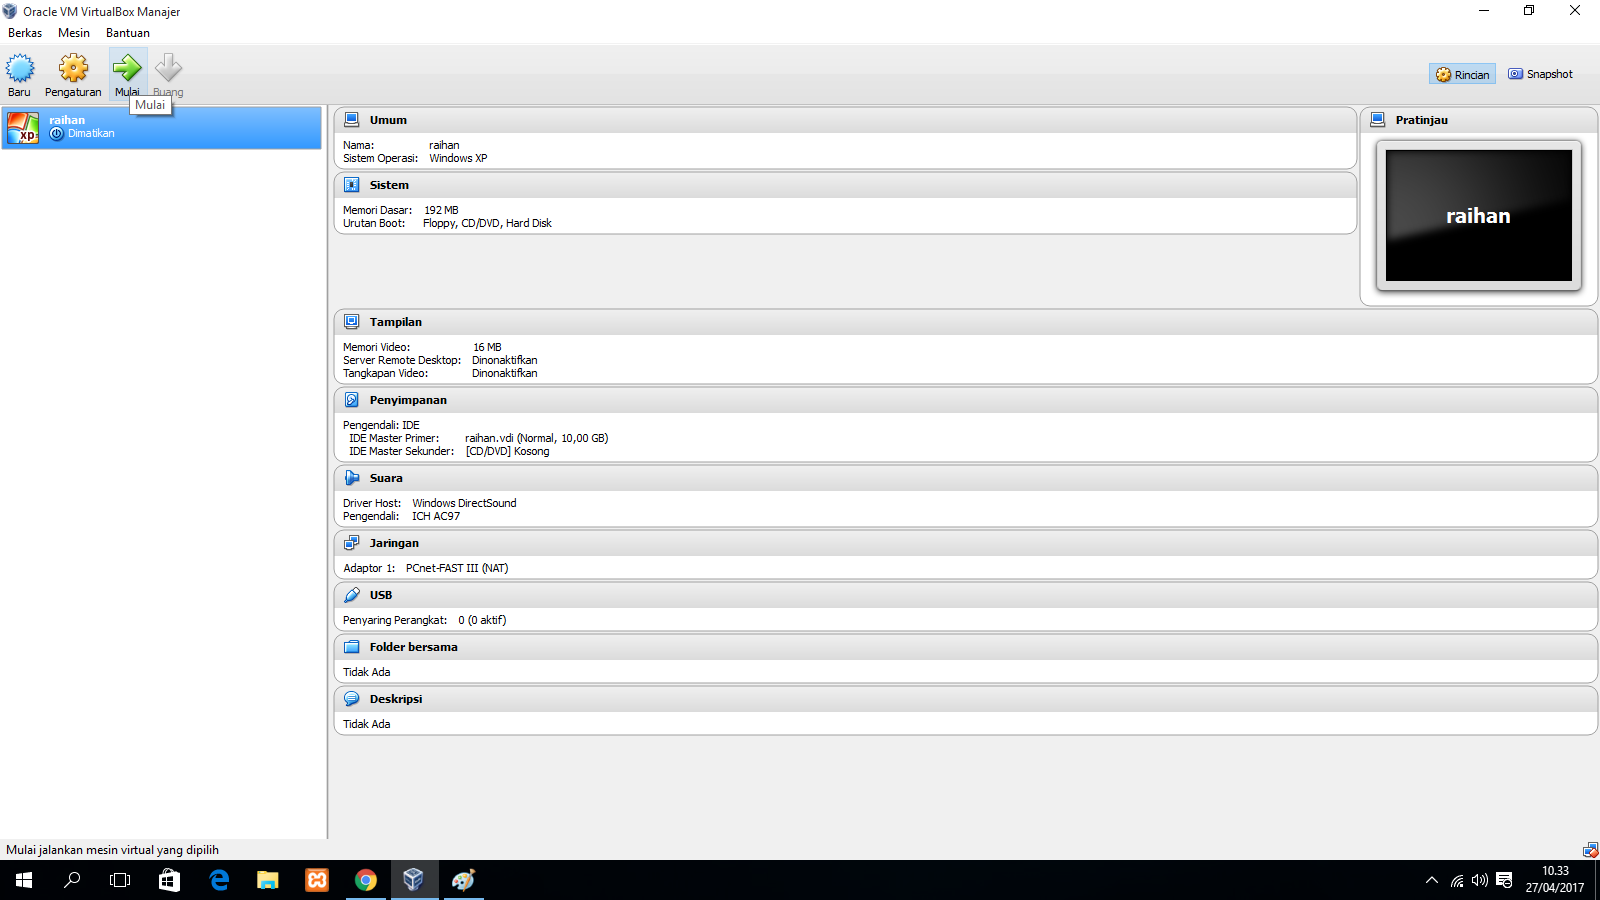This screenshot has width=1600, height=900.
Task: Open the Tampilan section title link
Action: coord(396,322)
